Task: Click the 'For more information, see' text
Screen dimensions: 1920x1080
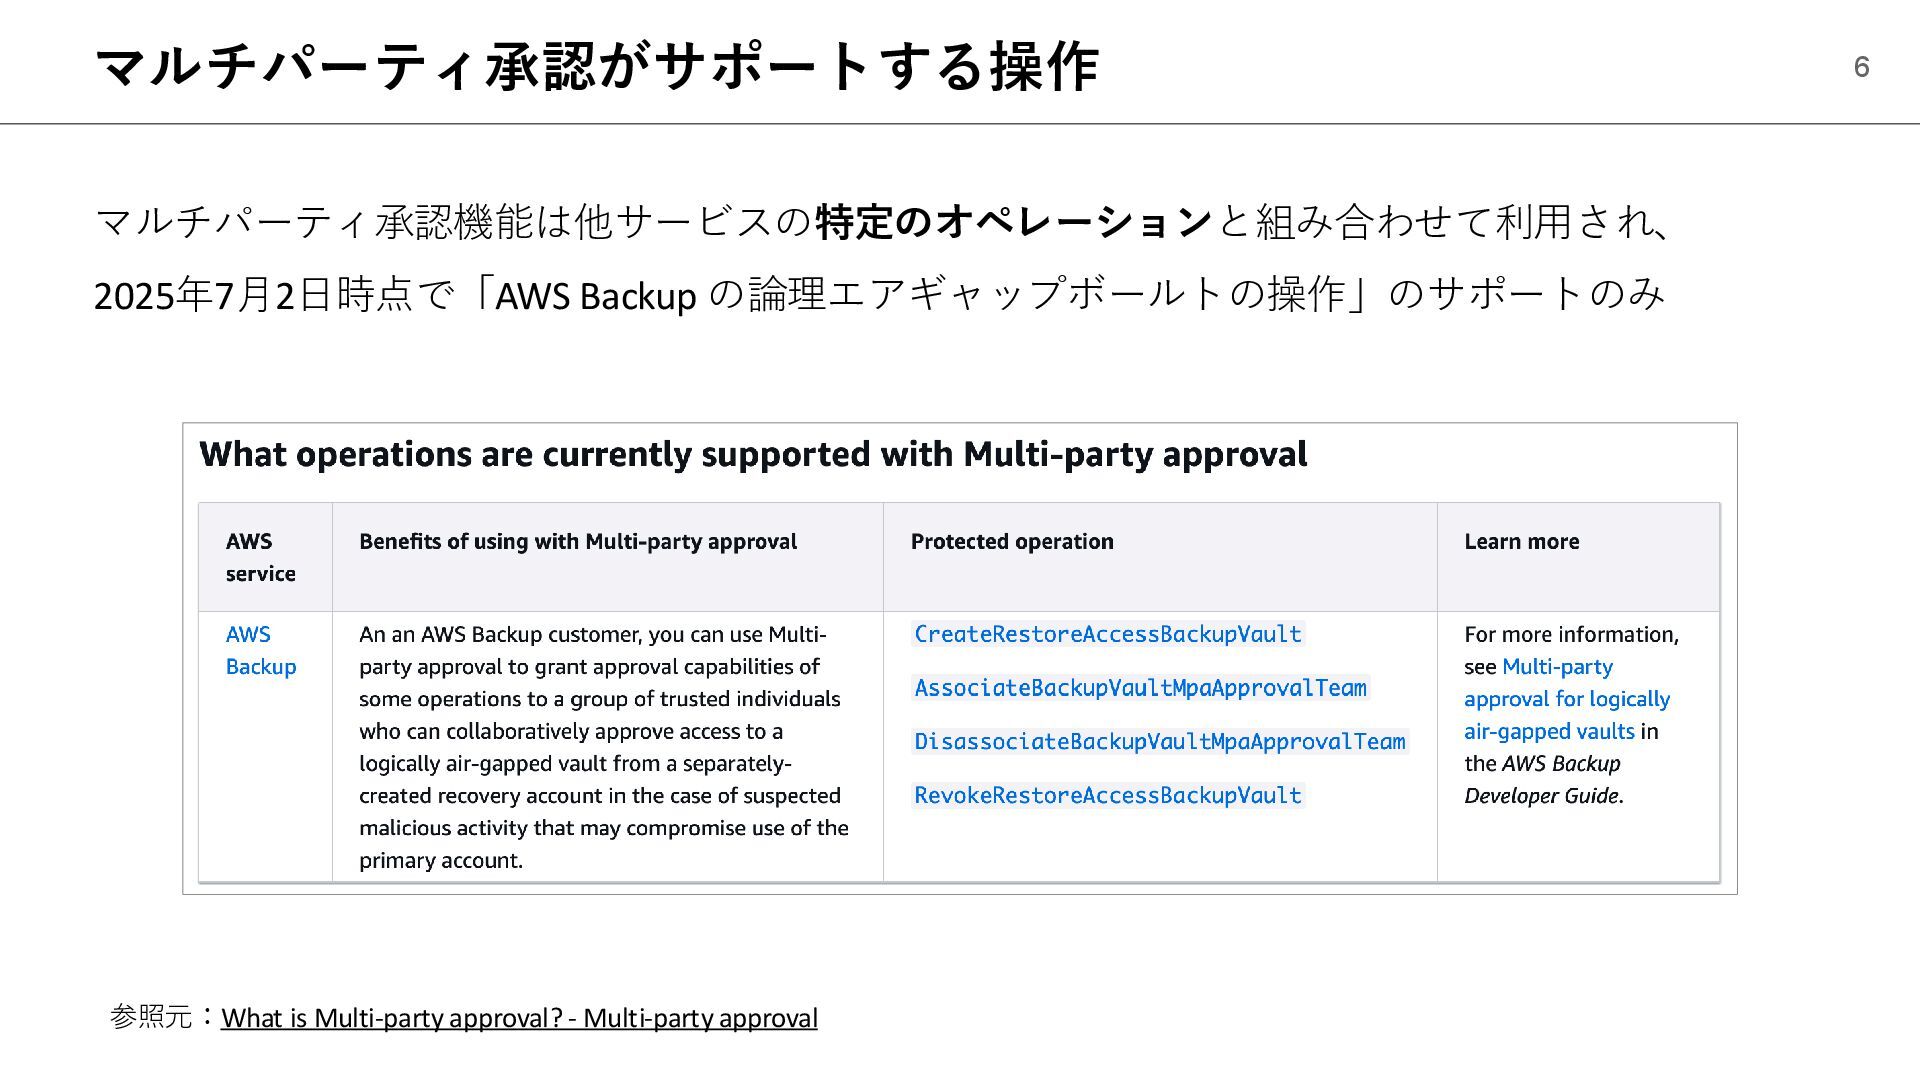Action: coord(1571,650)
